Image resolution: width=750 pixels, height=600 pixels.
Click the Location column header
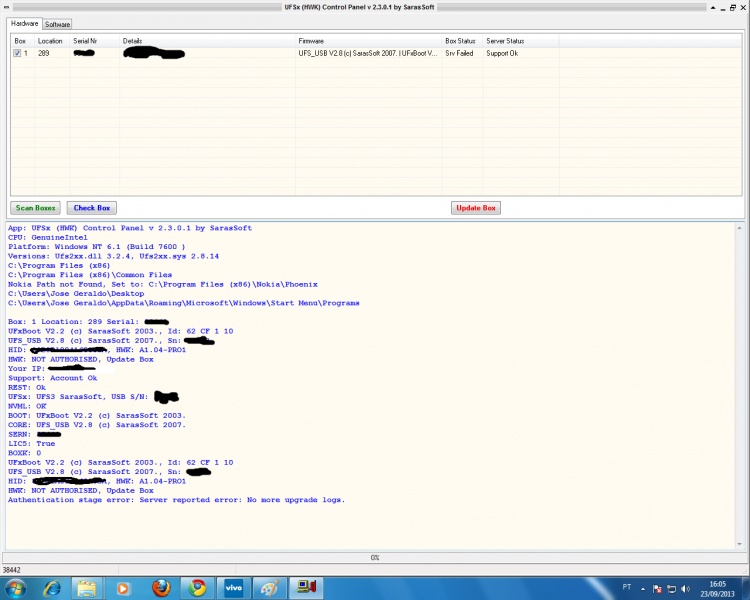[52, 41]
